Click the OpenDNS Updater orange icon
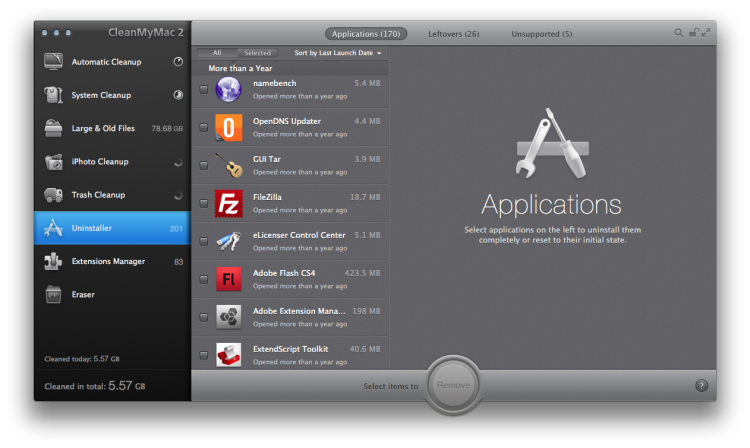 coord(228,128)
